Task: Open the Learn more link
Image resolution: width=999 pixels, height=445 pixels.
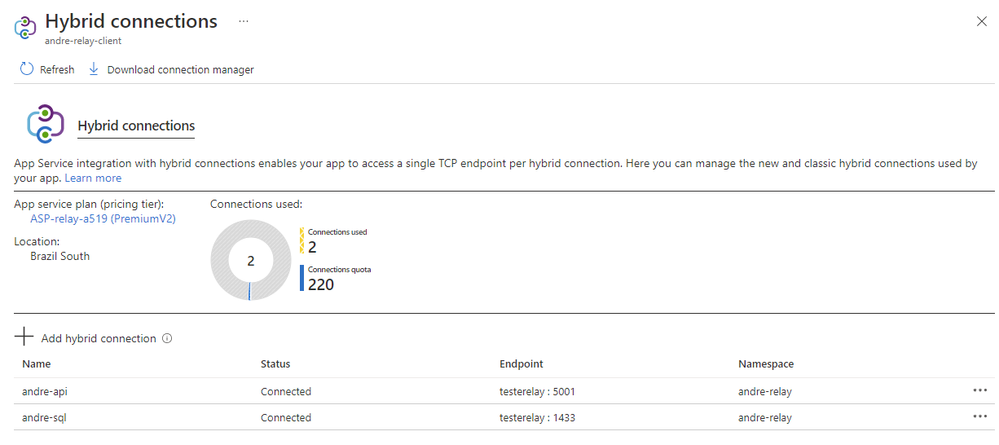Action: (93, 178)
